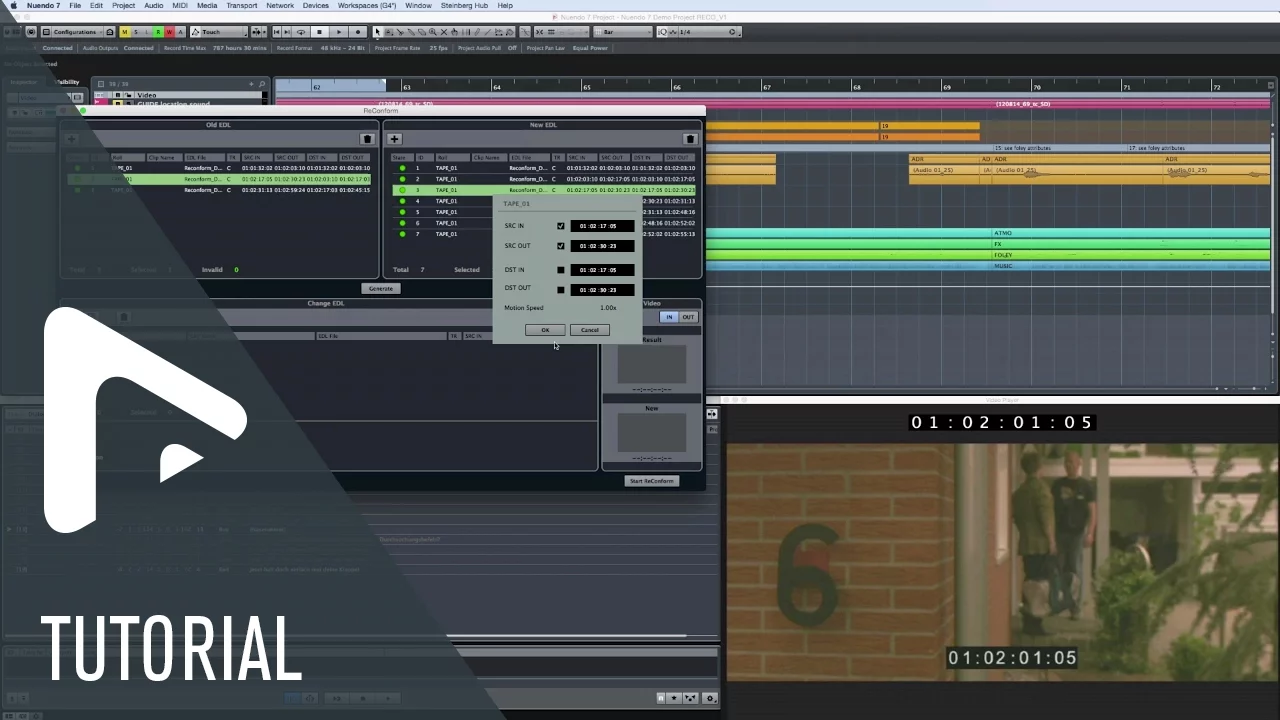1280x720 pixels.
Task: Open the Apple menu
Action: pos(13,5)
